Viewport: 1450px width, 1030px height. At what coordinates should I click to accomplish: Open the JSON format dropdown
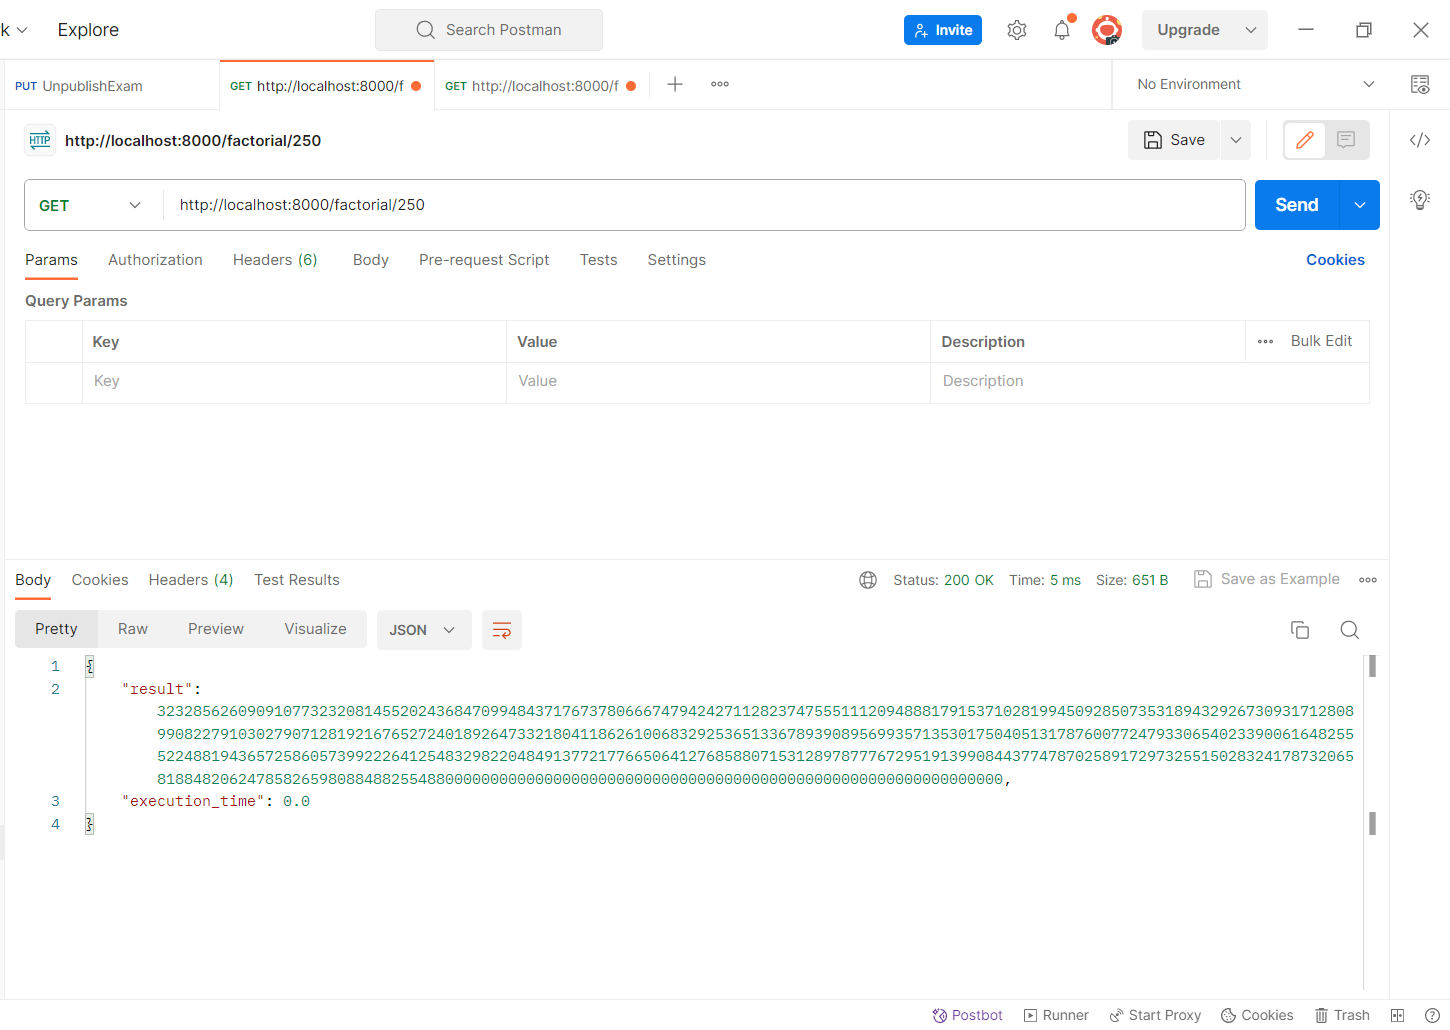click(424, 630)
